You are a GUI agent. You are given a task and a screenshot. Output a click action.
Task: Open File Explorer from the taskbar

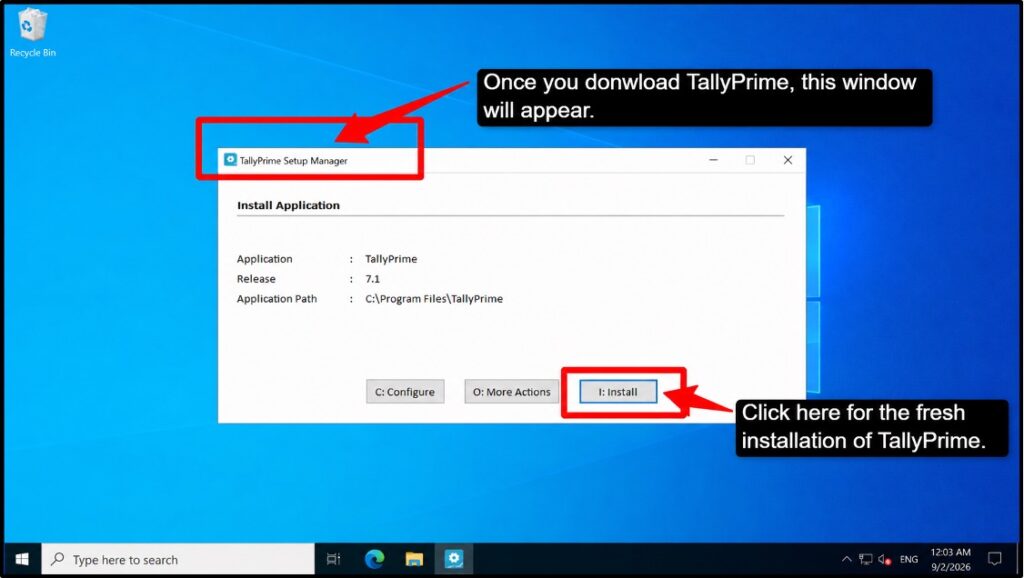pyautogui.click(x=414, y=560)
